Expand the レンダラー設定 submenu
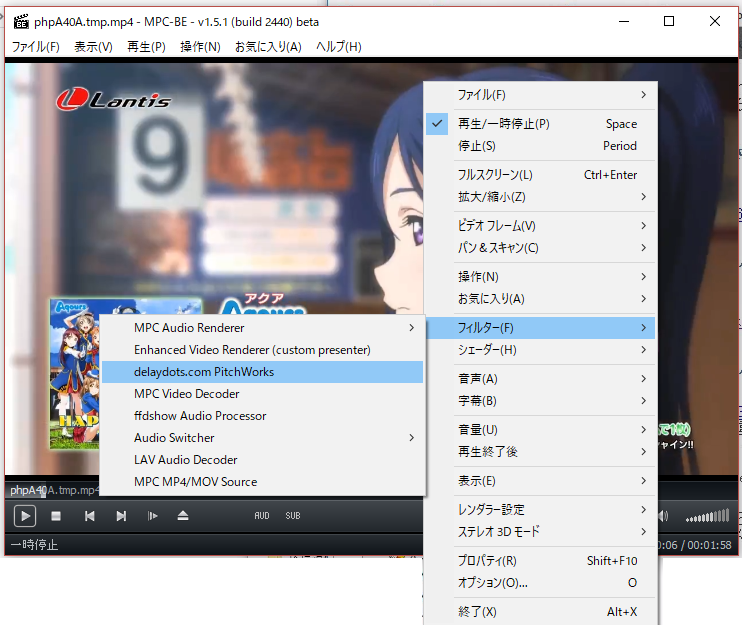 pyautogui.click(x=540, y=510)
